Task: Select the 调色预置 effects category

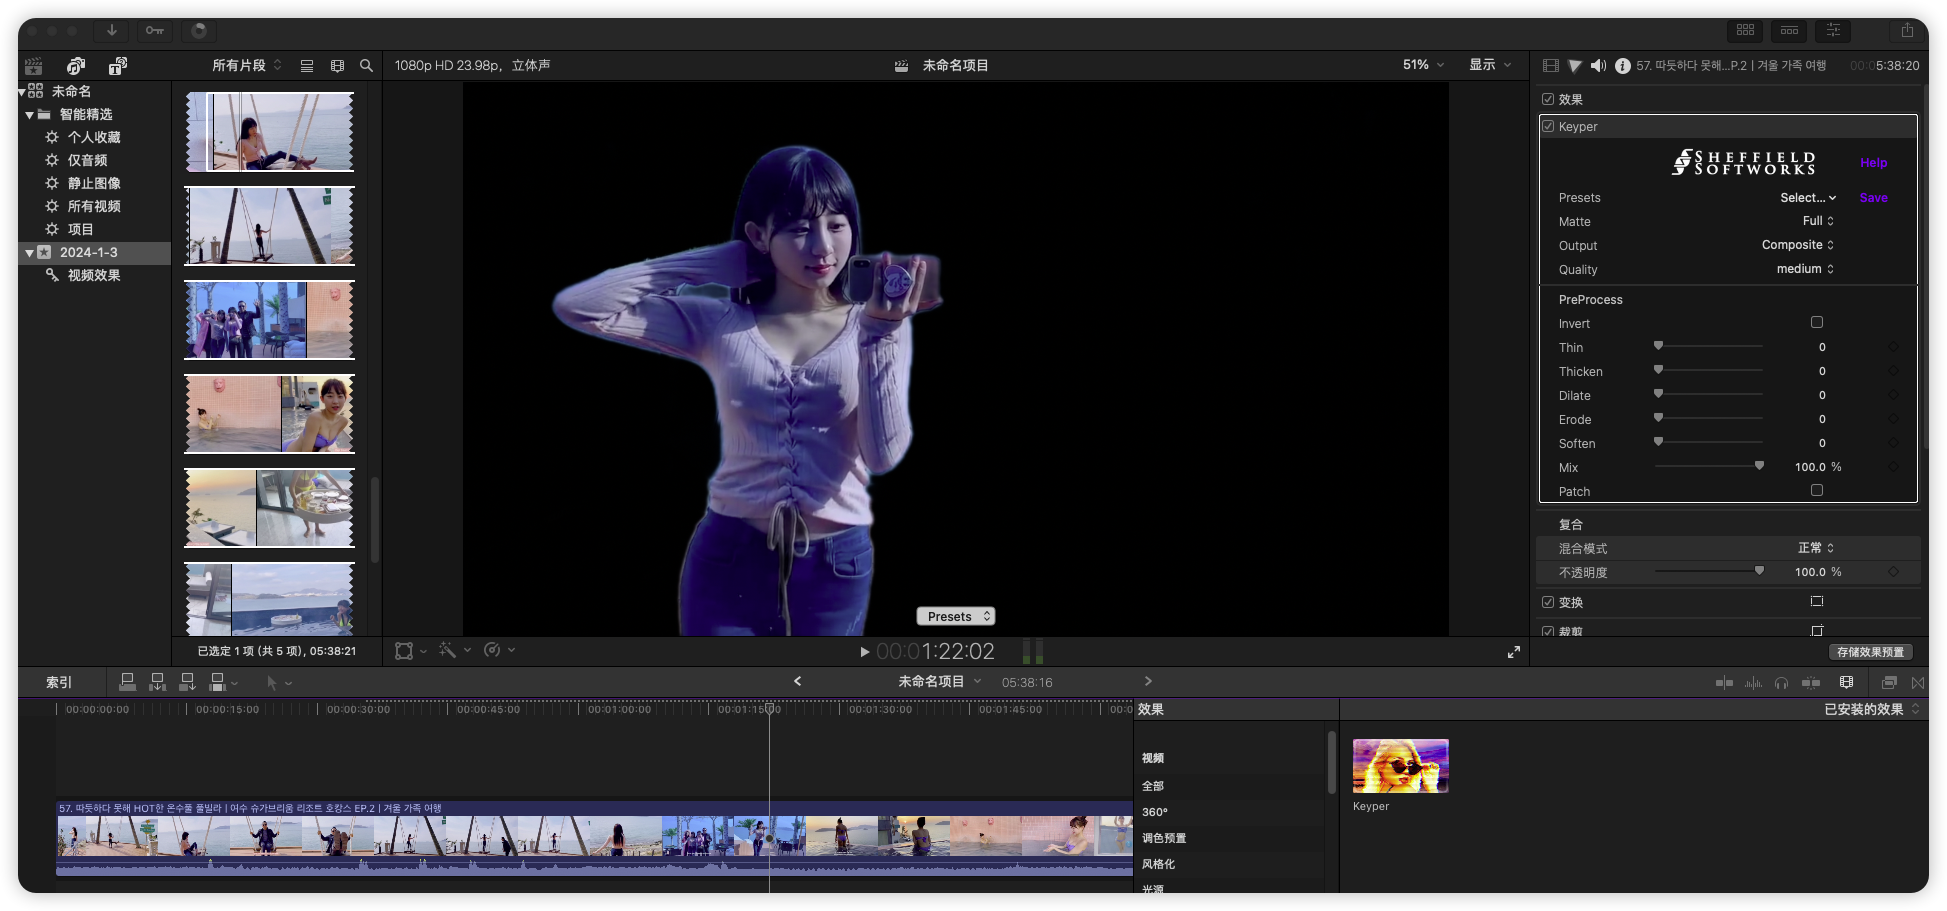Action: coord(1164,838)
